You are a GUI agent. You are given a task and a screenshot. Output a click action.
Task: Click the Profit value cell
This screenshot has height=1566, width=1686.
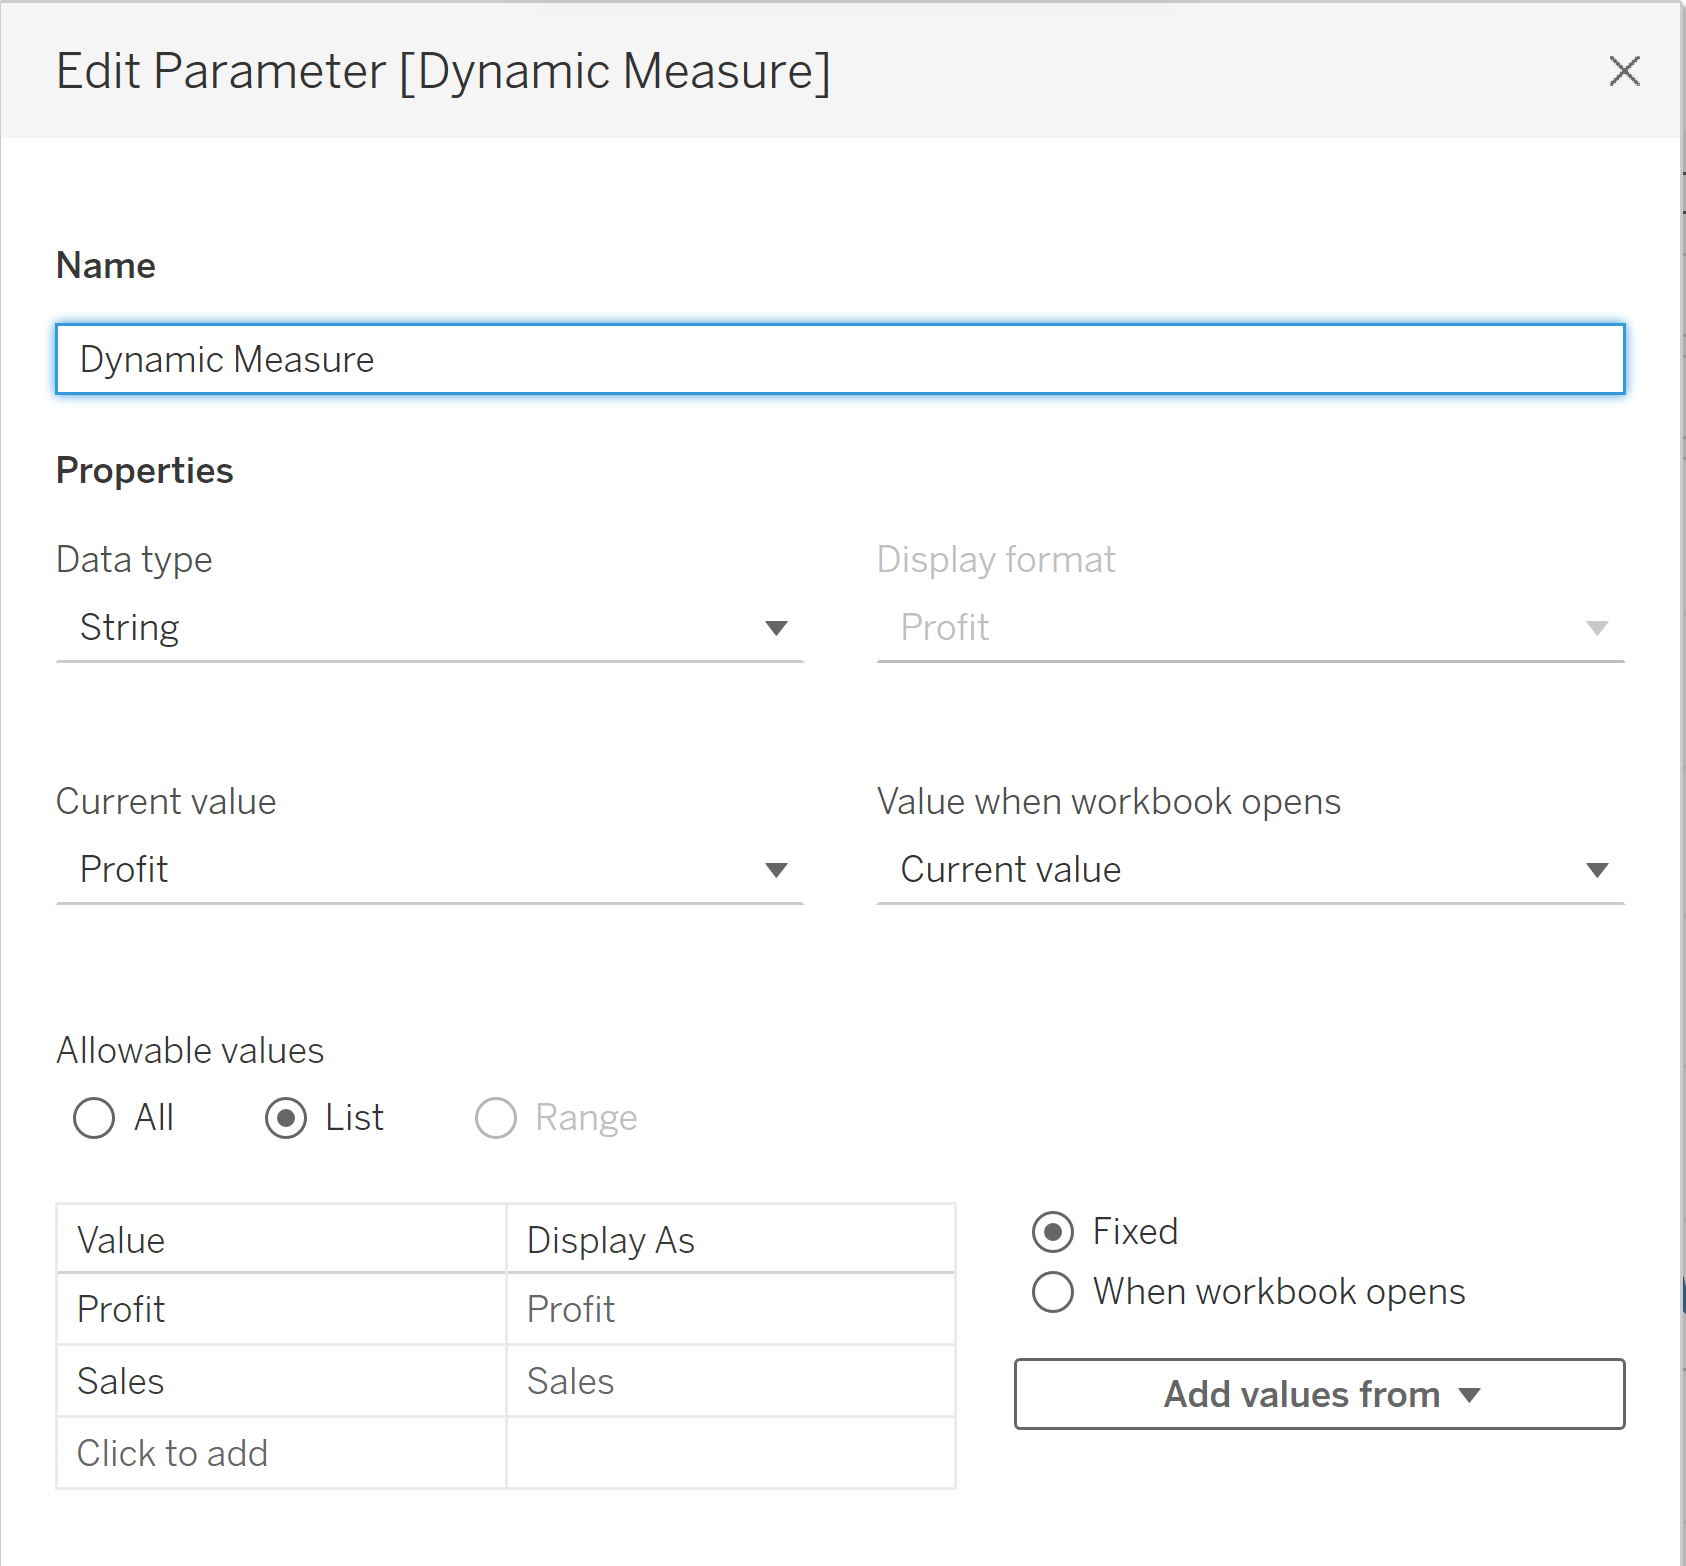pyautogui.click(x=281, y=1309)
